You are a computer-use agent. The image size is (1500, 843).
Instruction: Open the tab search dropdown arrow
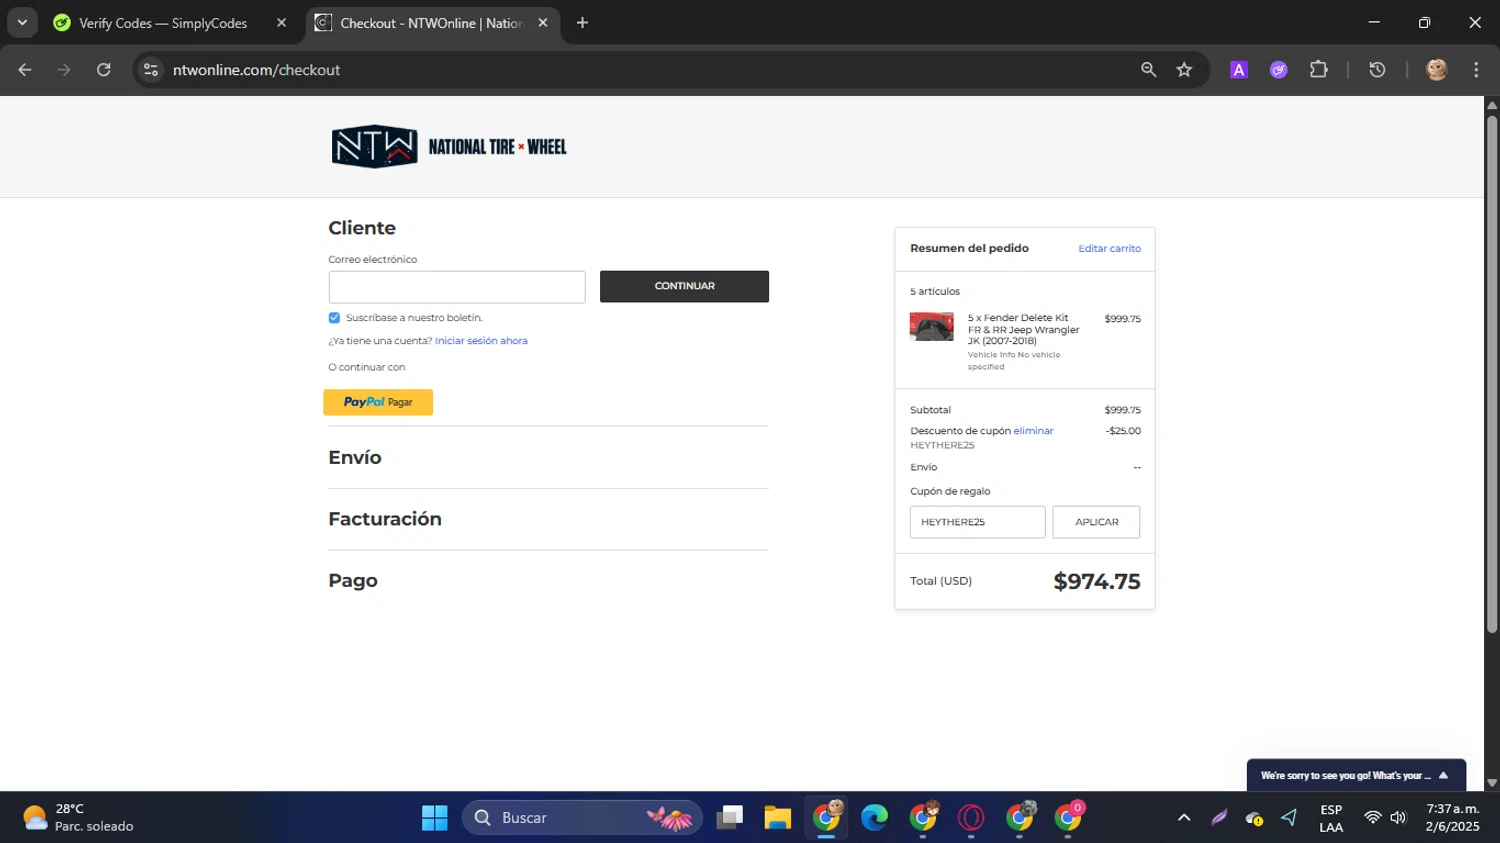22,22
